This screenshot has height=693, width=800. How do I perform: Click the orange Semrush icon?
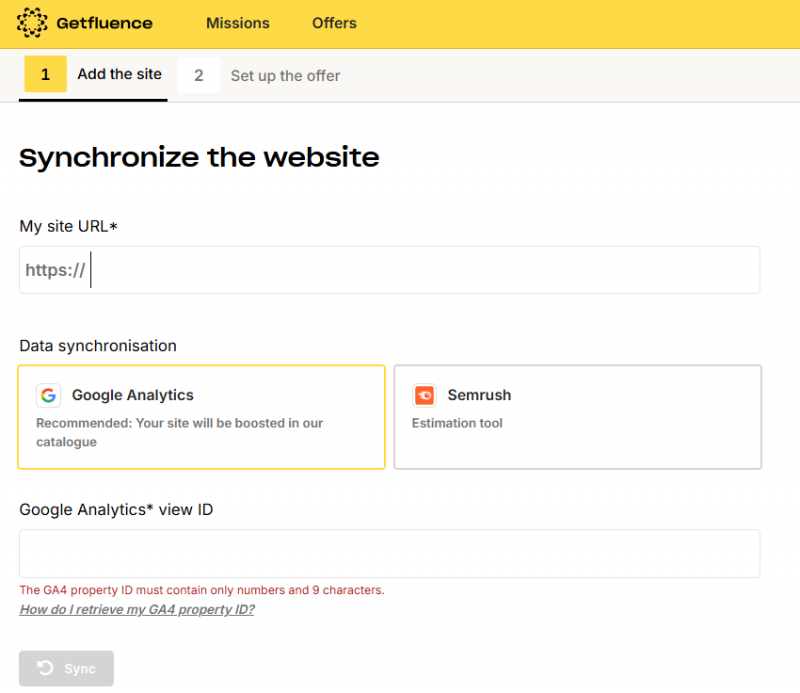[425, 395]
